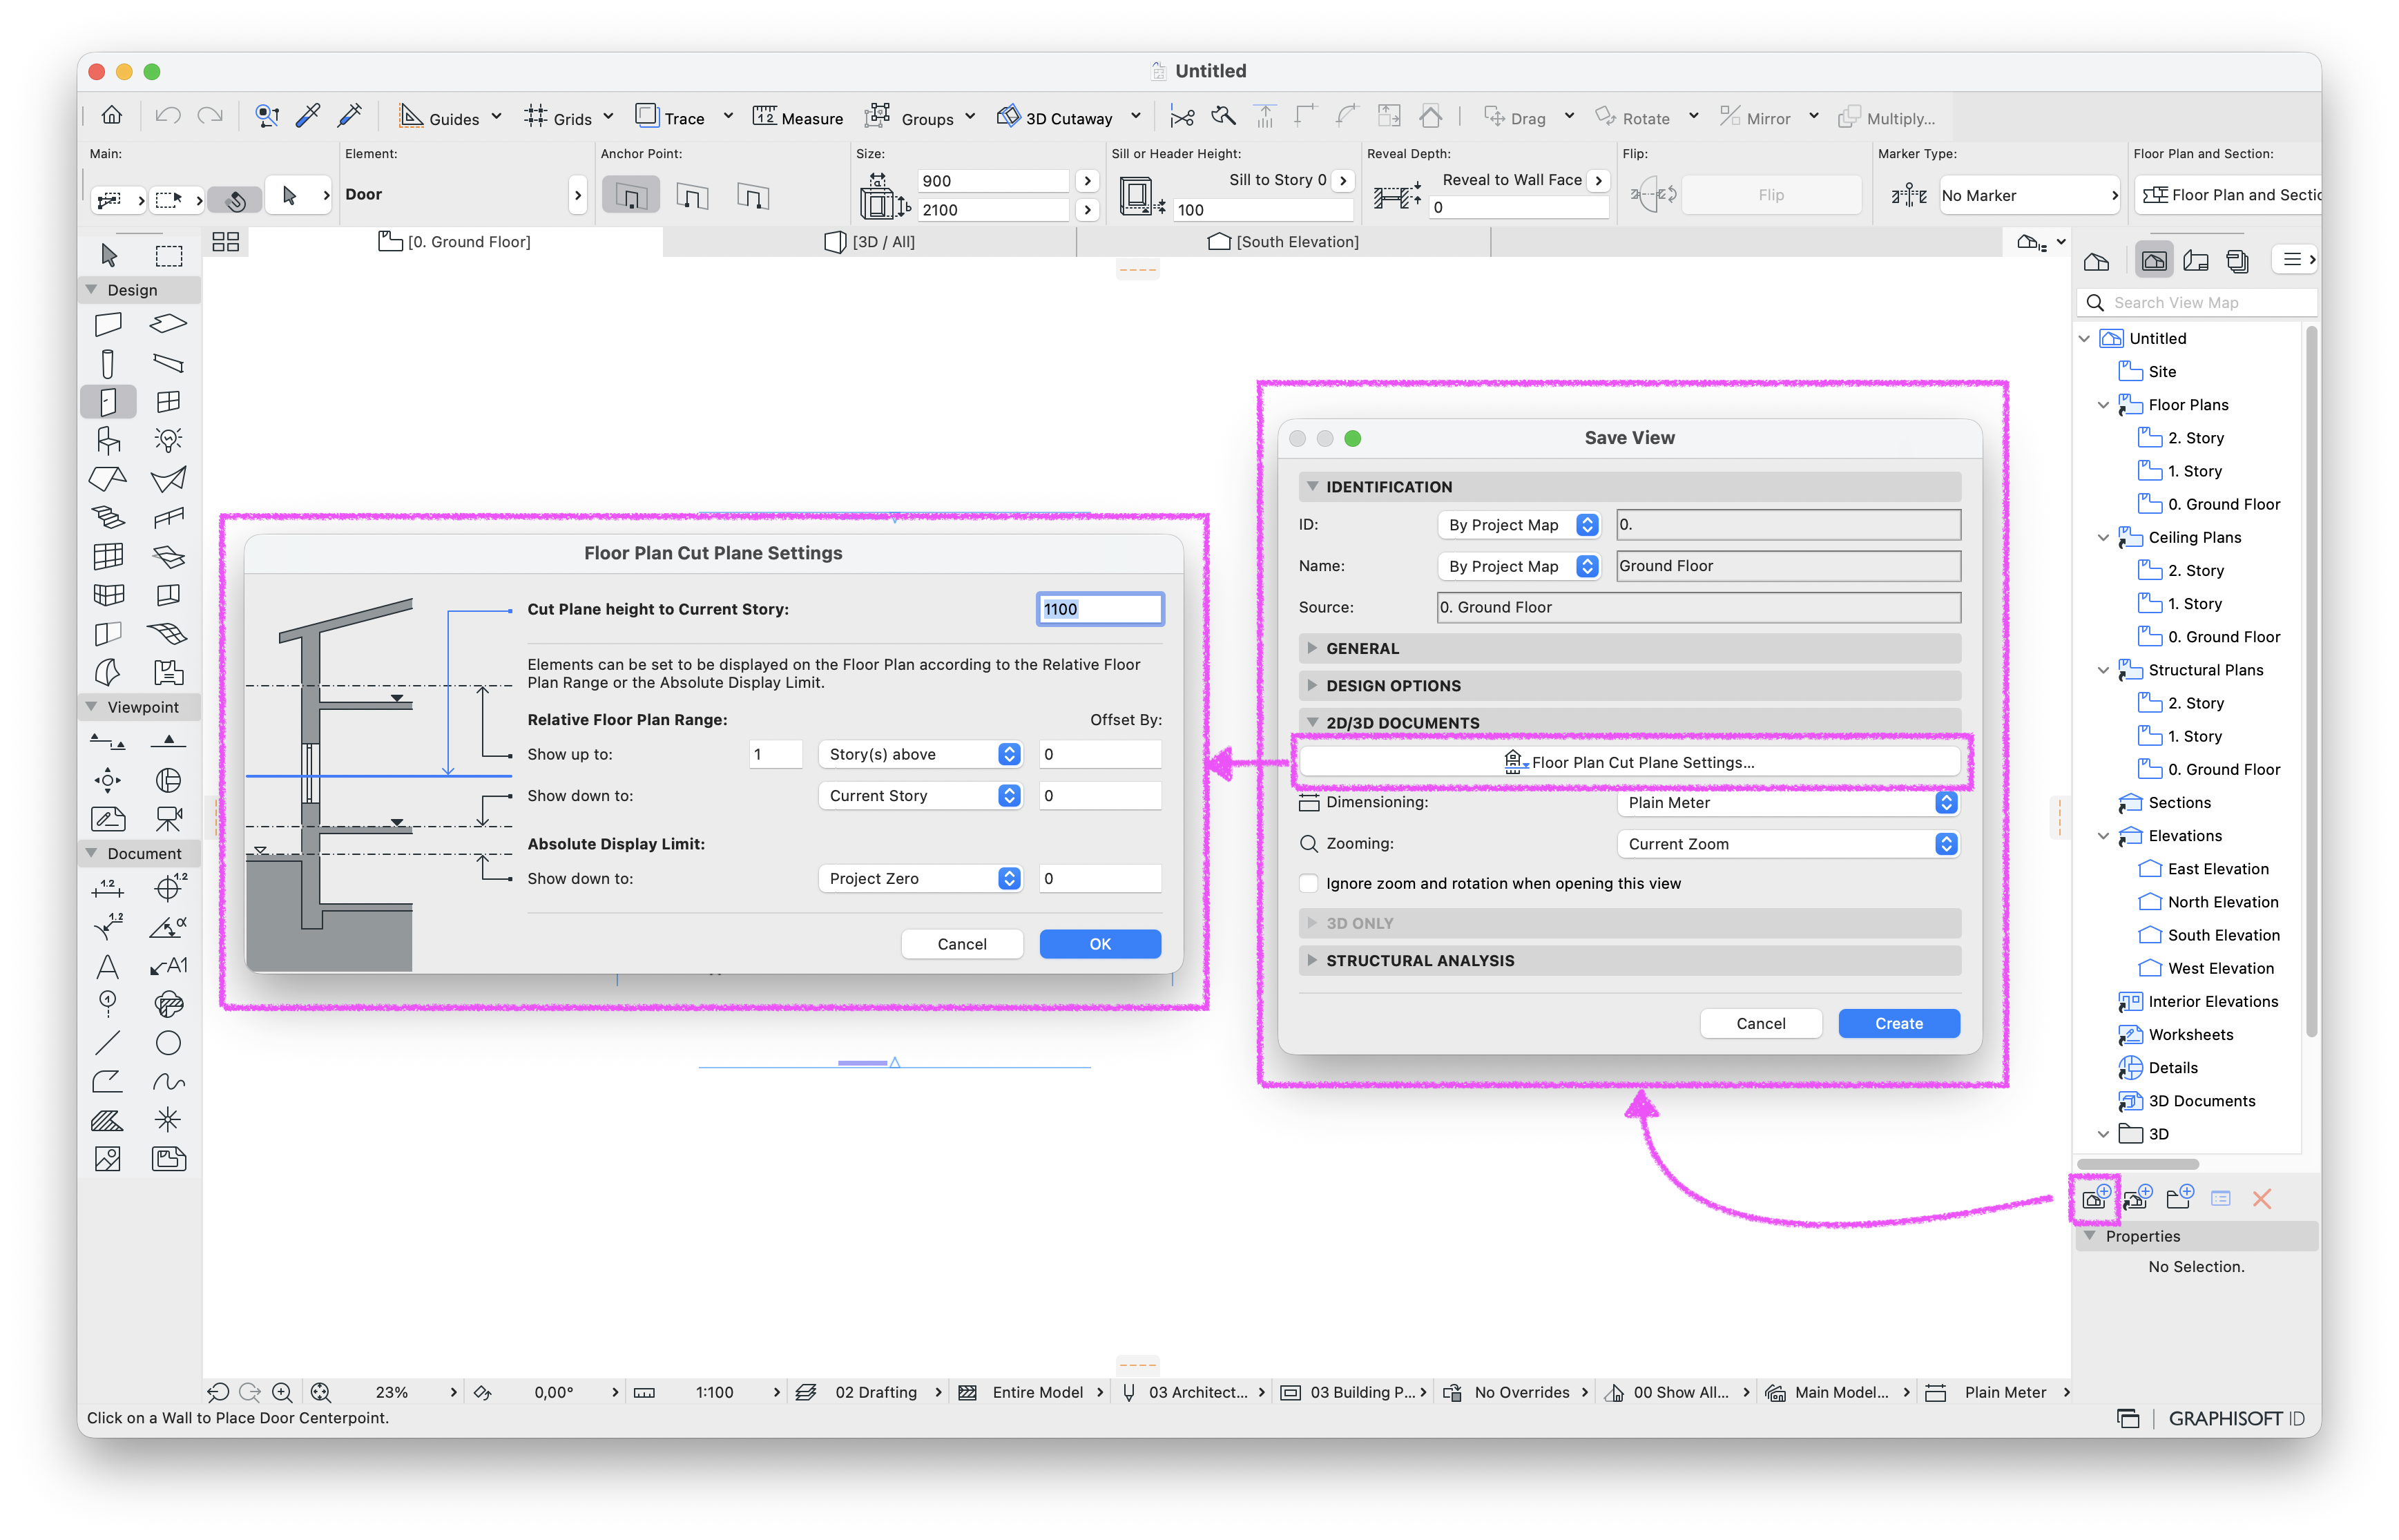Image resolution: width=2399 pixels, height=1540 pixels.
Task: Select the Circle tool in Document toolbox
Action: coord(168,1043)
